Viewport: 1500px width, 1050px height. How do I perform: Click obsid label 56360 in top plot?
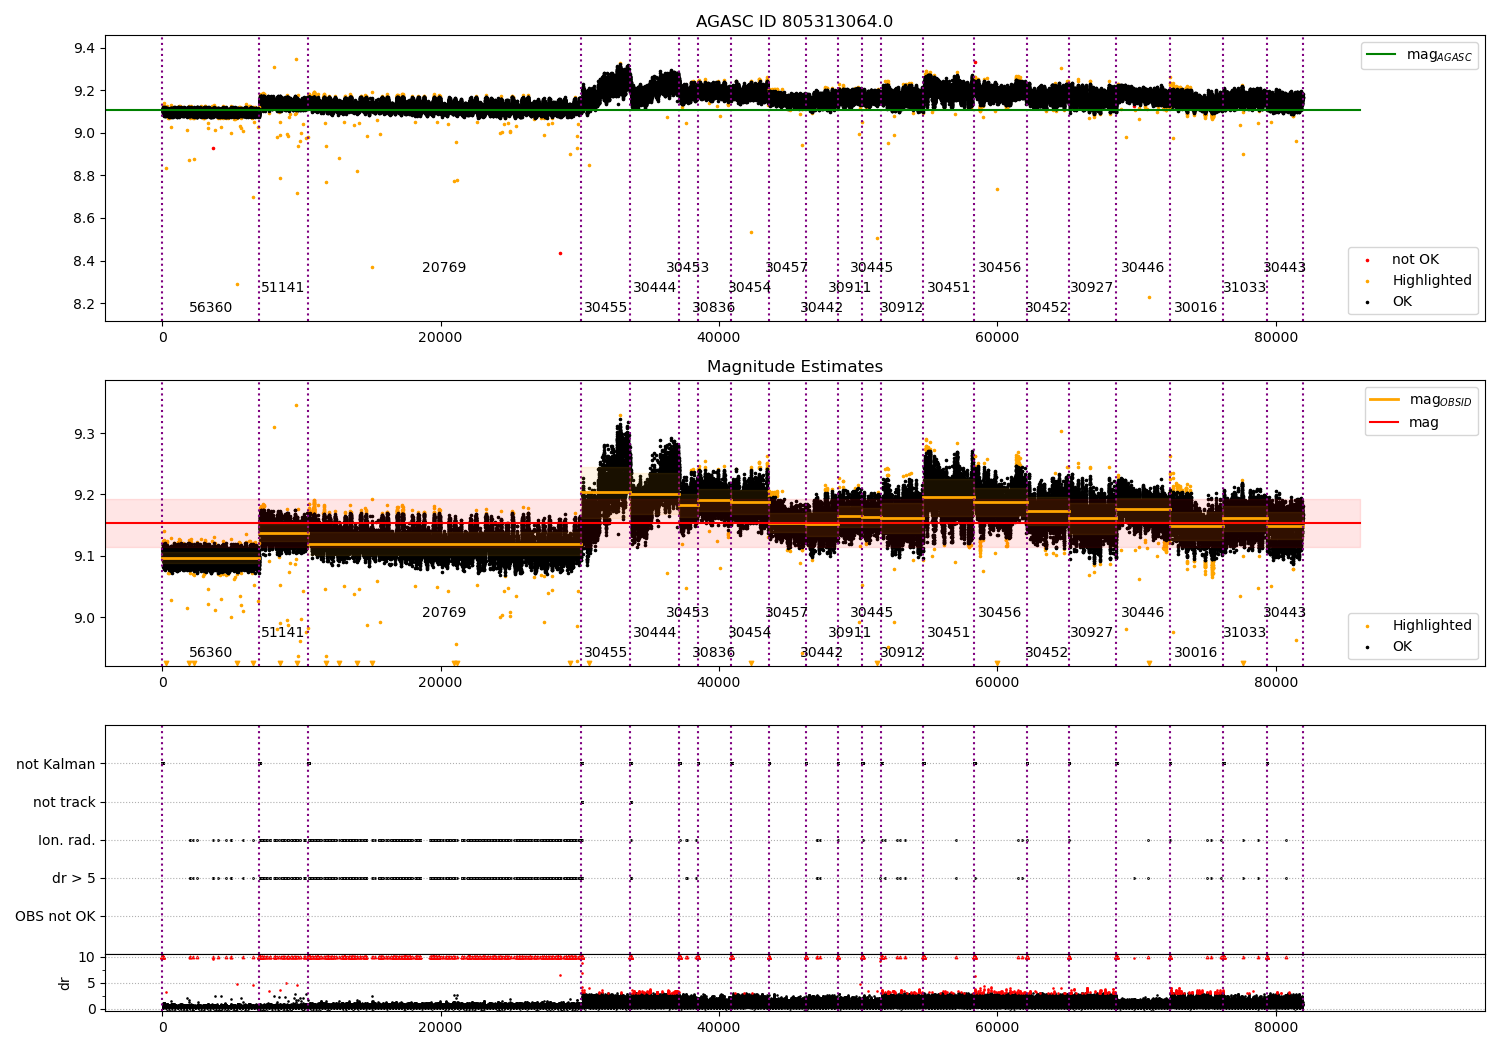tap(210, 308)
